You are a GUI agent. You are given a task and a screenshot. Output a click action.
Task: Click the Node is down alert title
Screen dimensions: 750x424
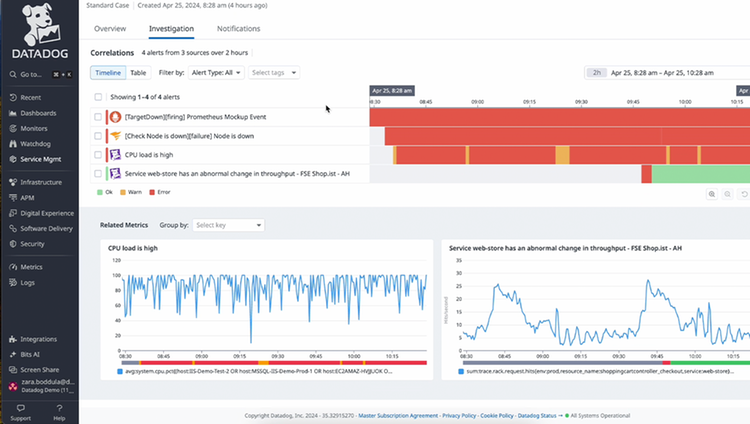pyautogui.click(x=189, y=136)
